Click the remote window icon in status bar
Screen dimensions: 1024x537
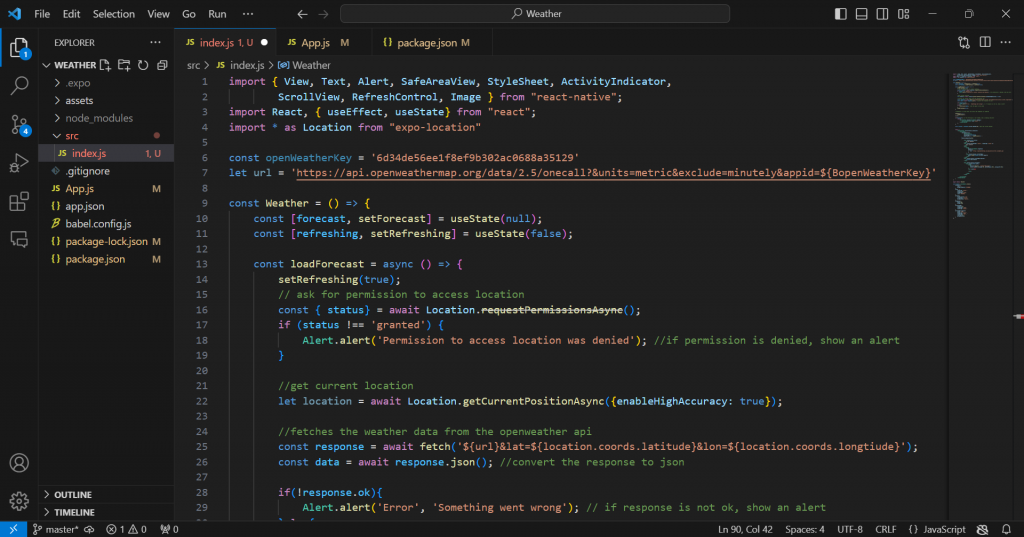pyautogui.click(x=13, y=529)
